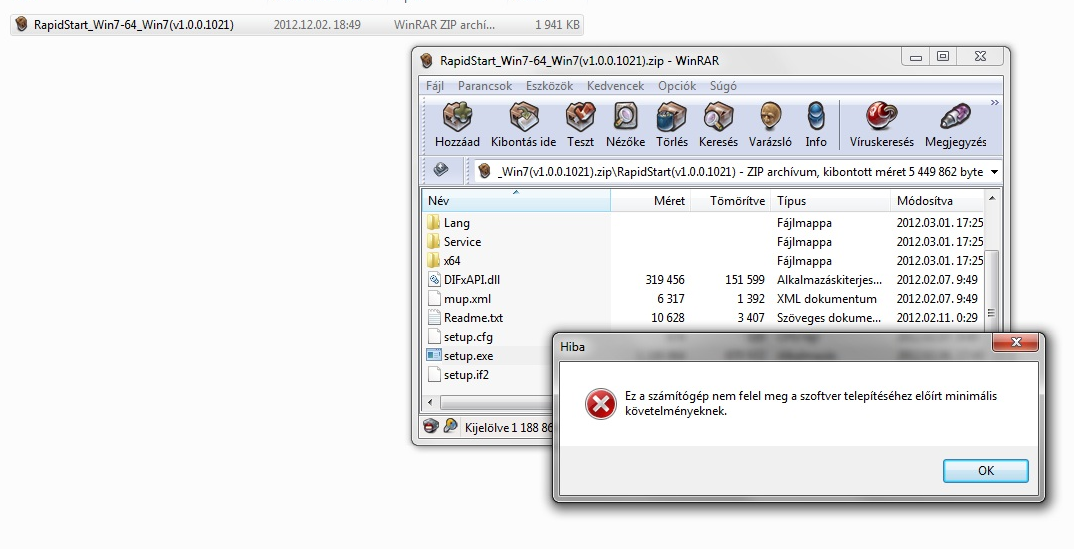This screenshot has height=552, width=1089.
Task: Open Megjegyzés comment tool
Action: click(956, 125)
